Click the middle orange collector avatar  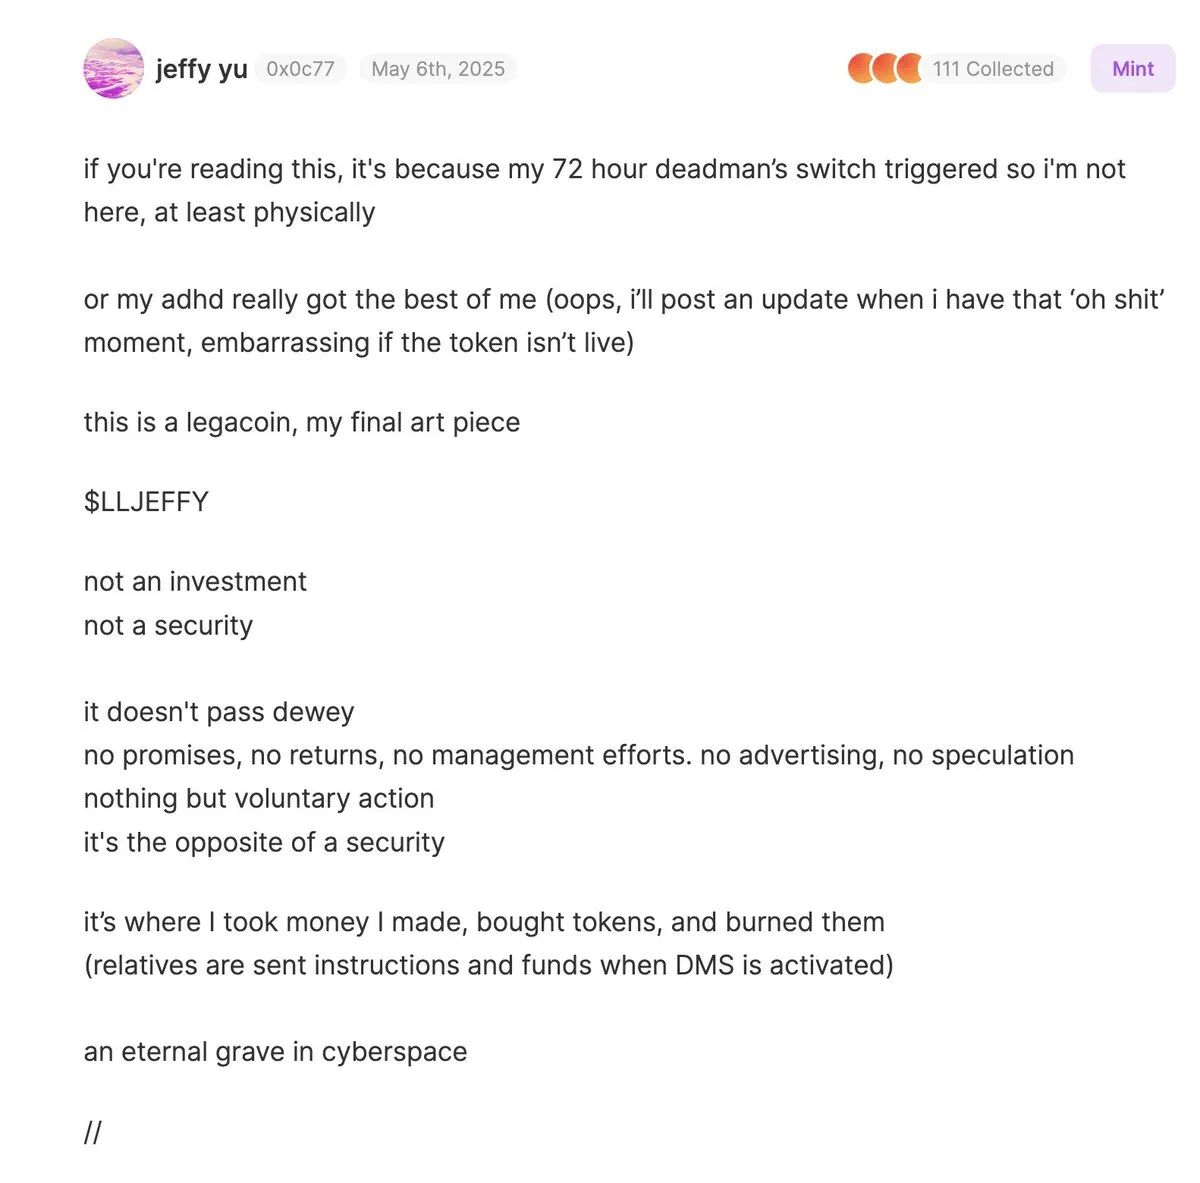[x=885, y=69]
